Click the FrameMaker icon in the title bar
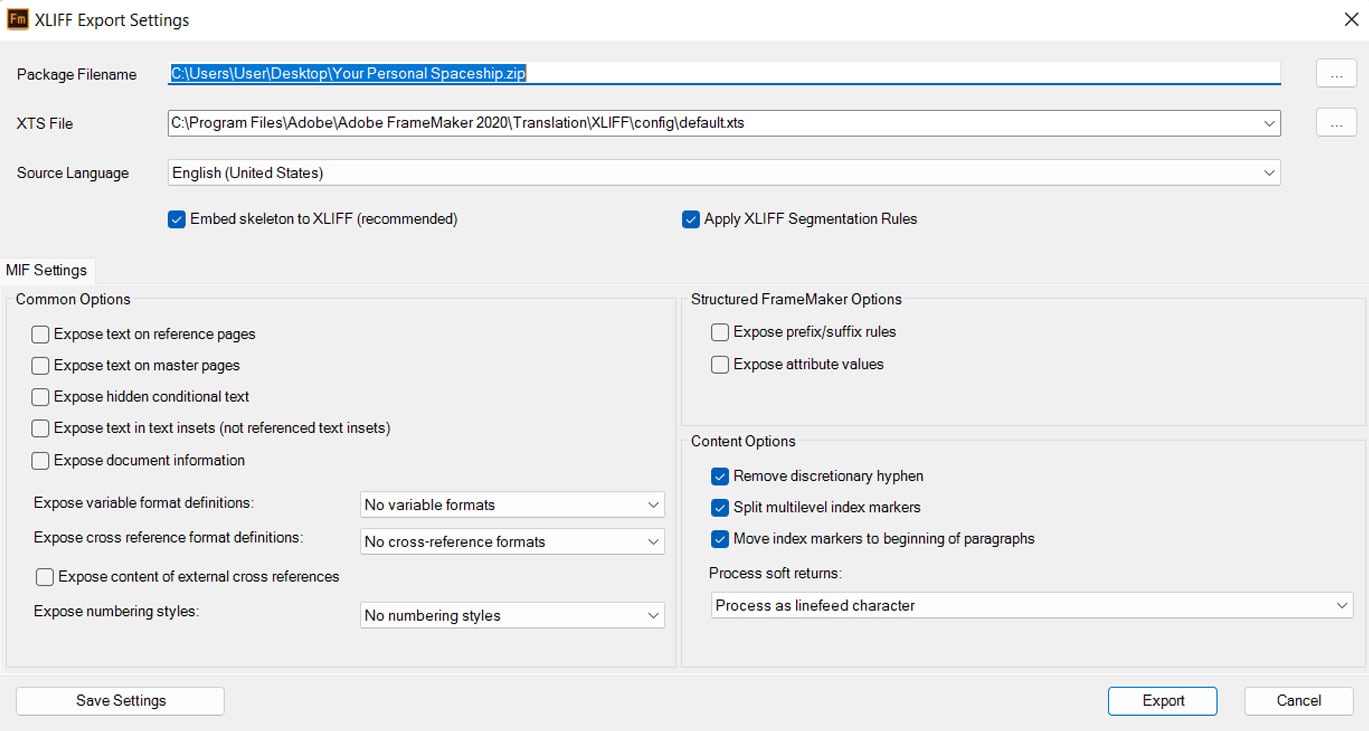This screenshot has width=1369, height=731. (16, 18)
